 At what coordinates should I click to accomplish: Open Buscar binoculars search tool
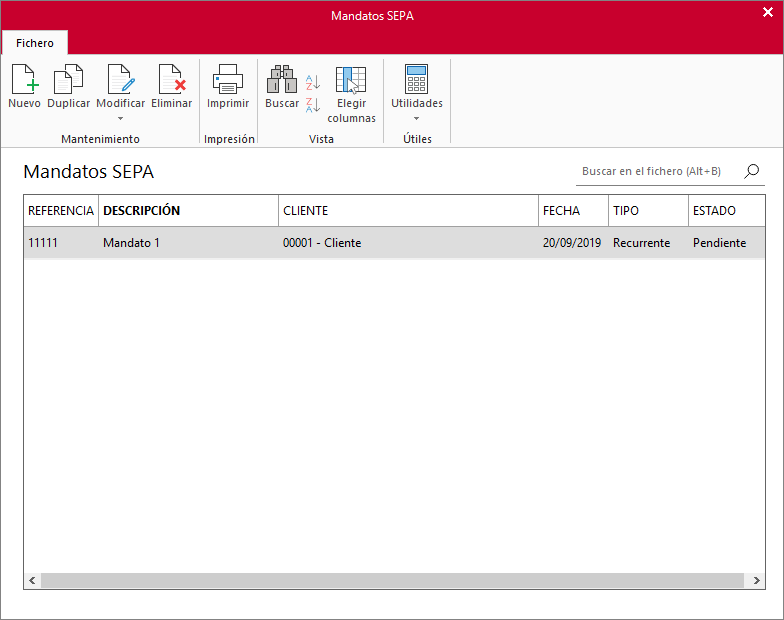pos(282,80)
